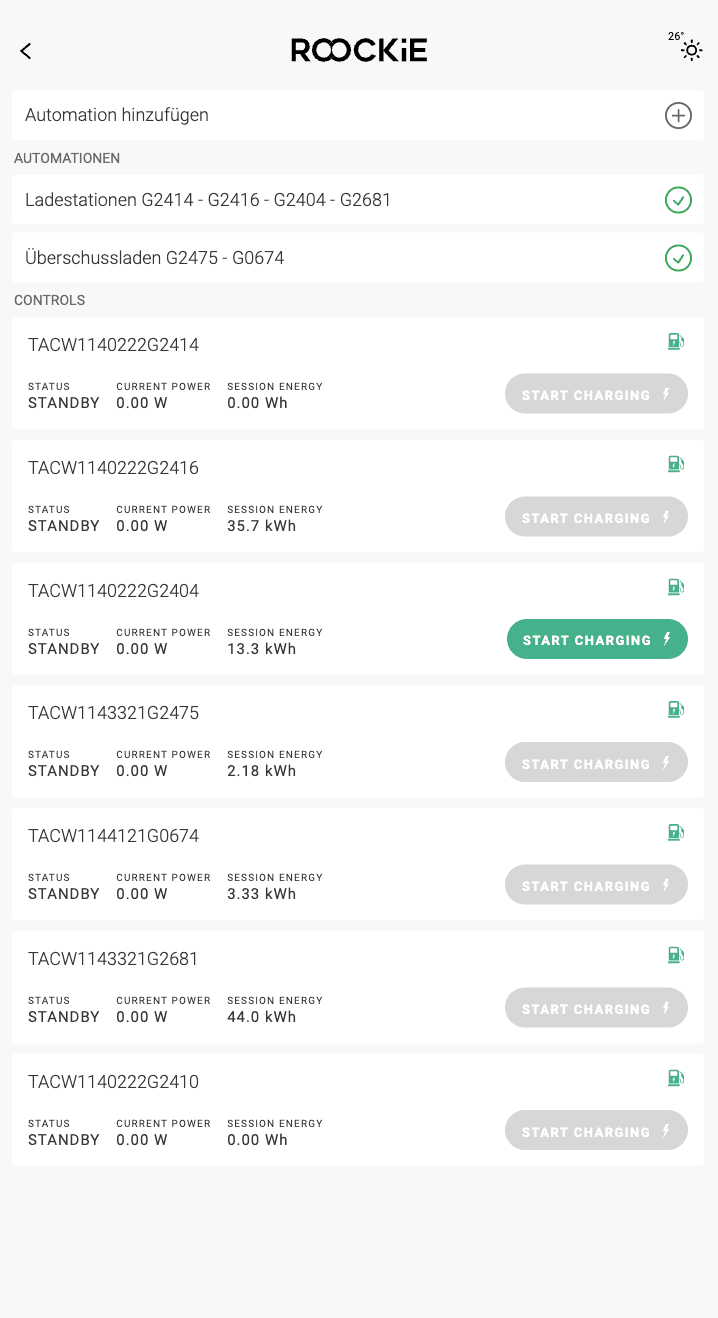Screen dimensions: 718x1318
Task: Click the charger icon for TACW1143321G2681
Action: [675, 955]
